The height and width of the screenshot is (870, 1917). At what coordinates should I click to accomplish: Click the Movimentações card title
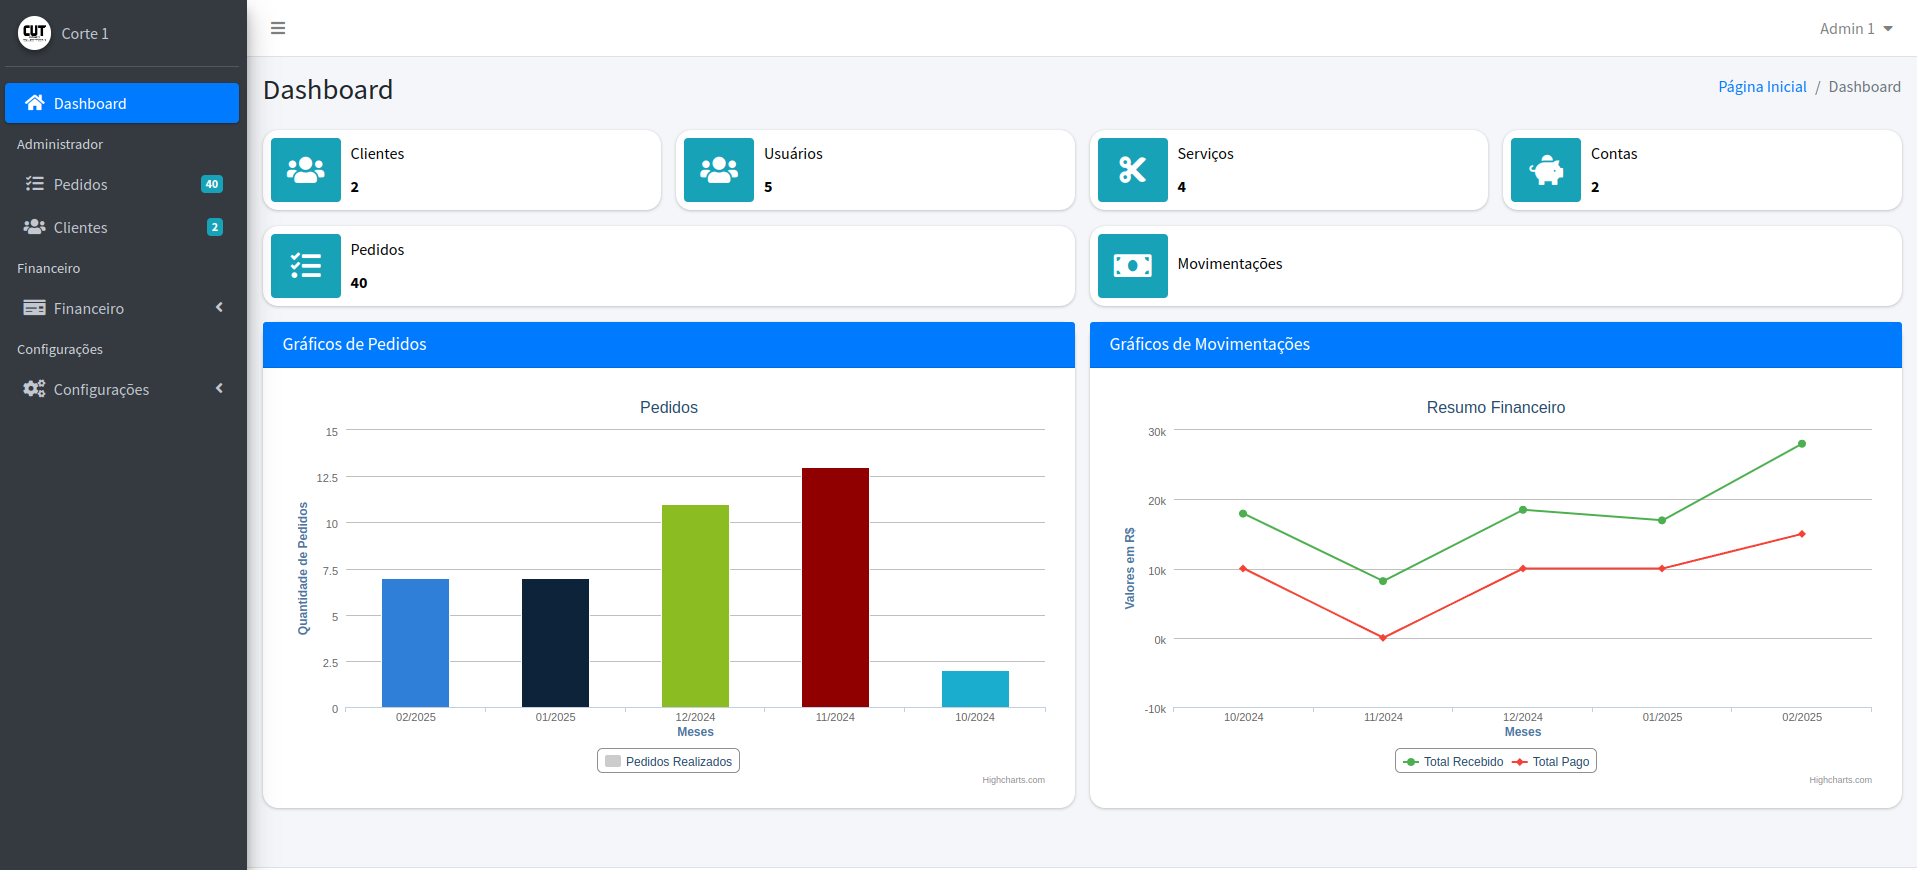click(1230, 264)
